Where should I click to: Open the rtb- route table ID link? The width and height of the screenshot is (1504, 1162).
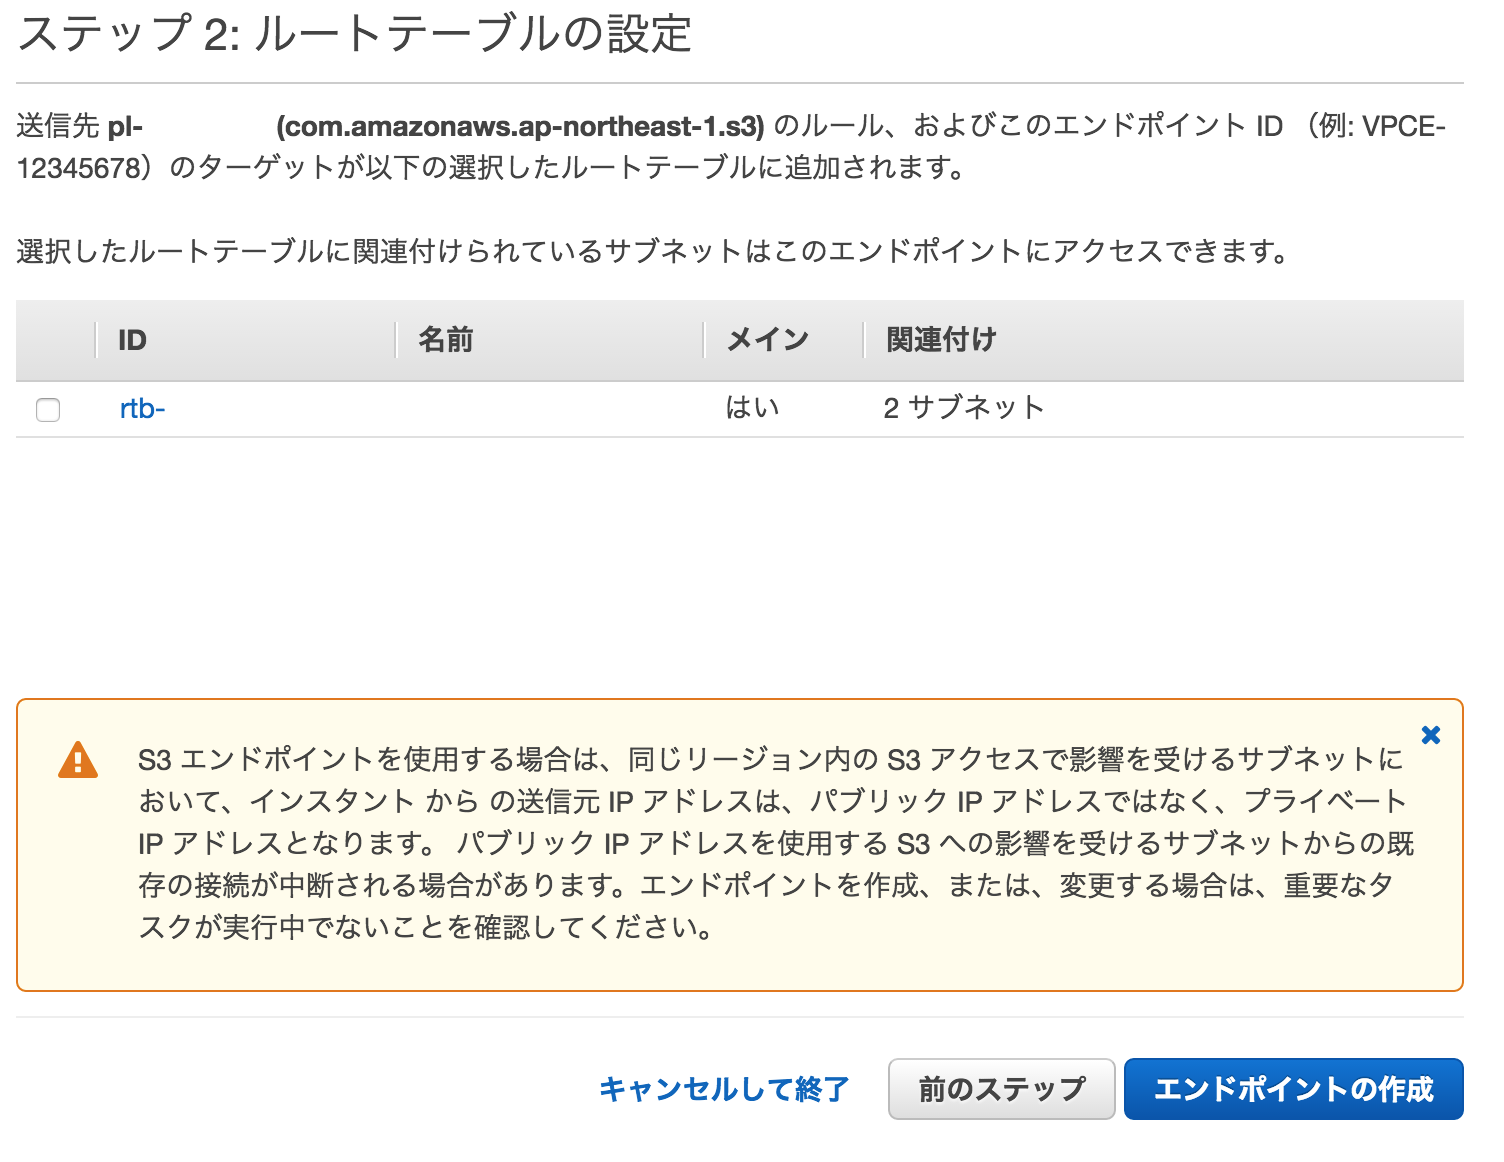(142, 408)
